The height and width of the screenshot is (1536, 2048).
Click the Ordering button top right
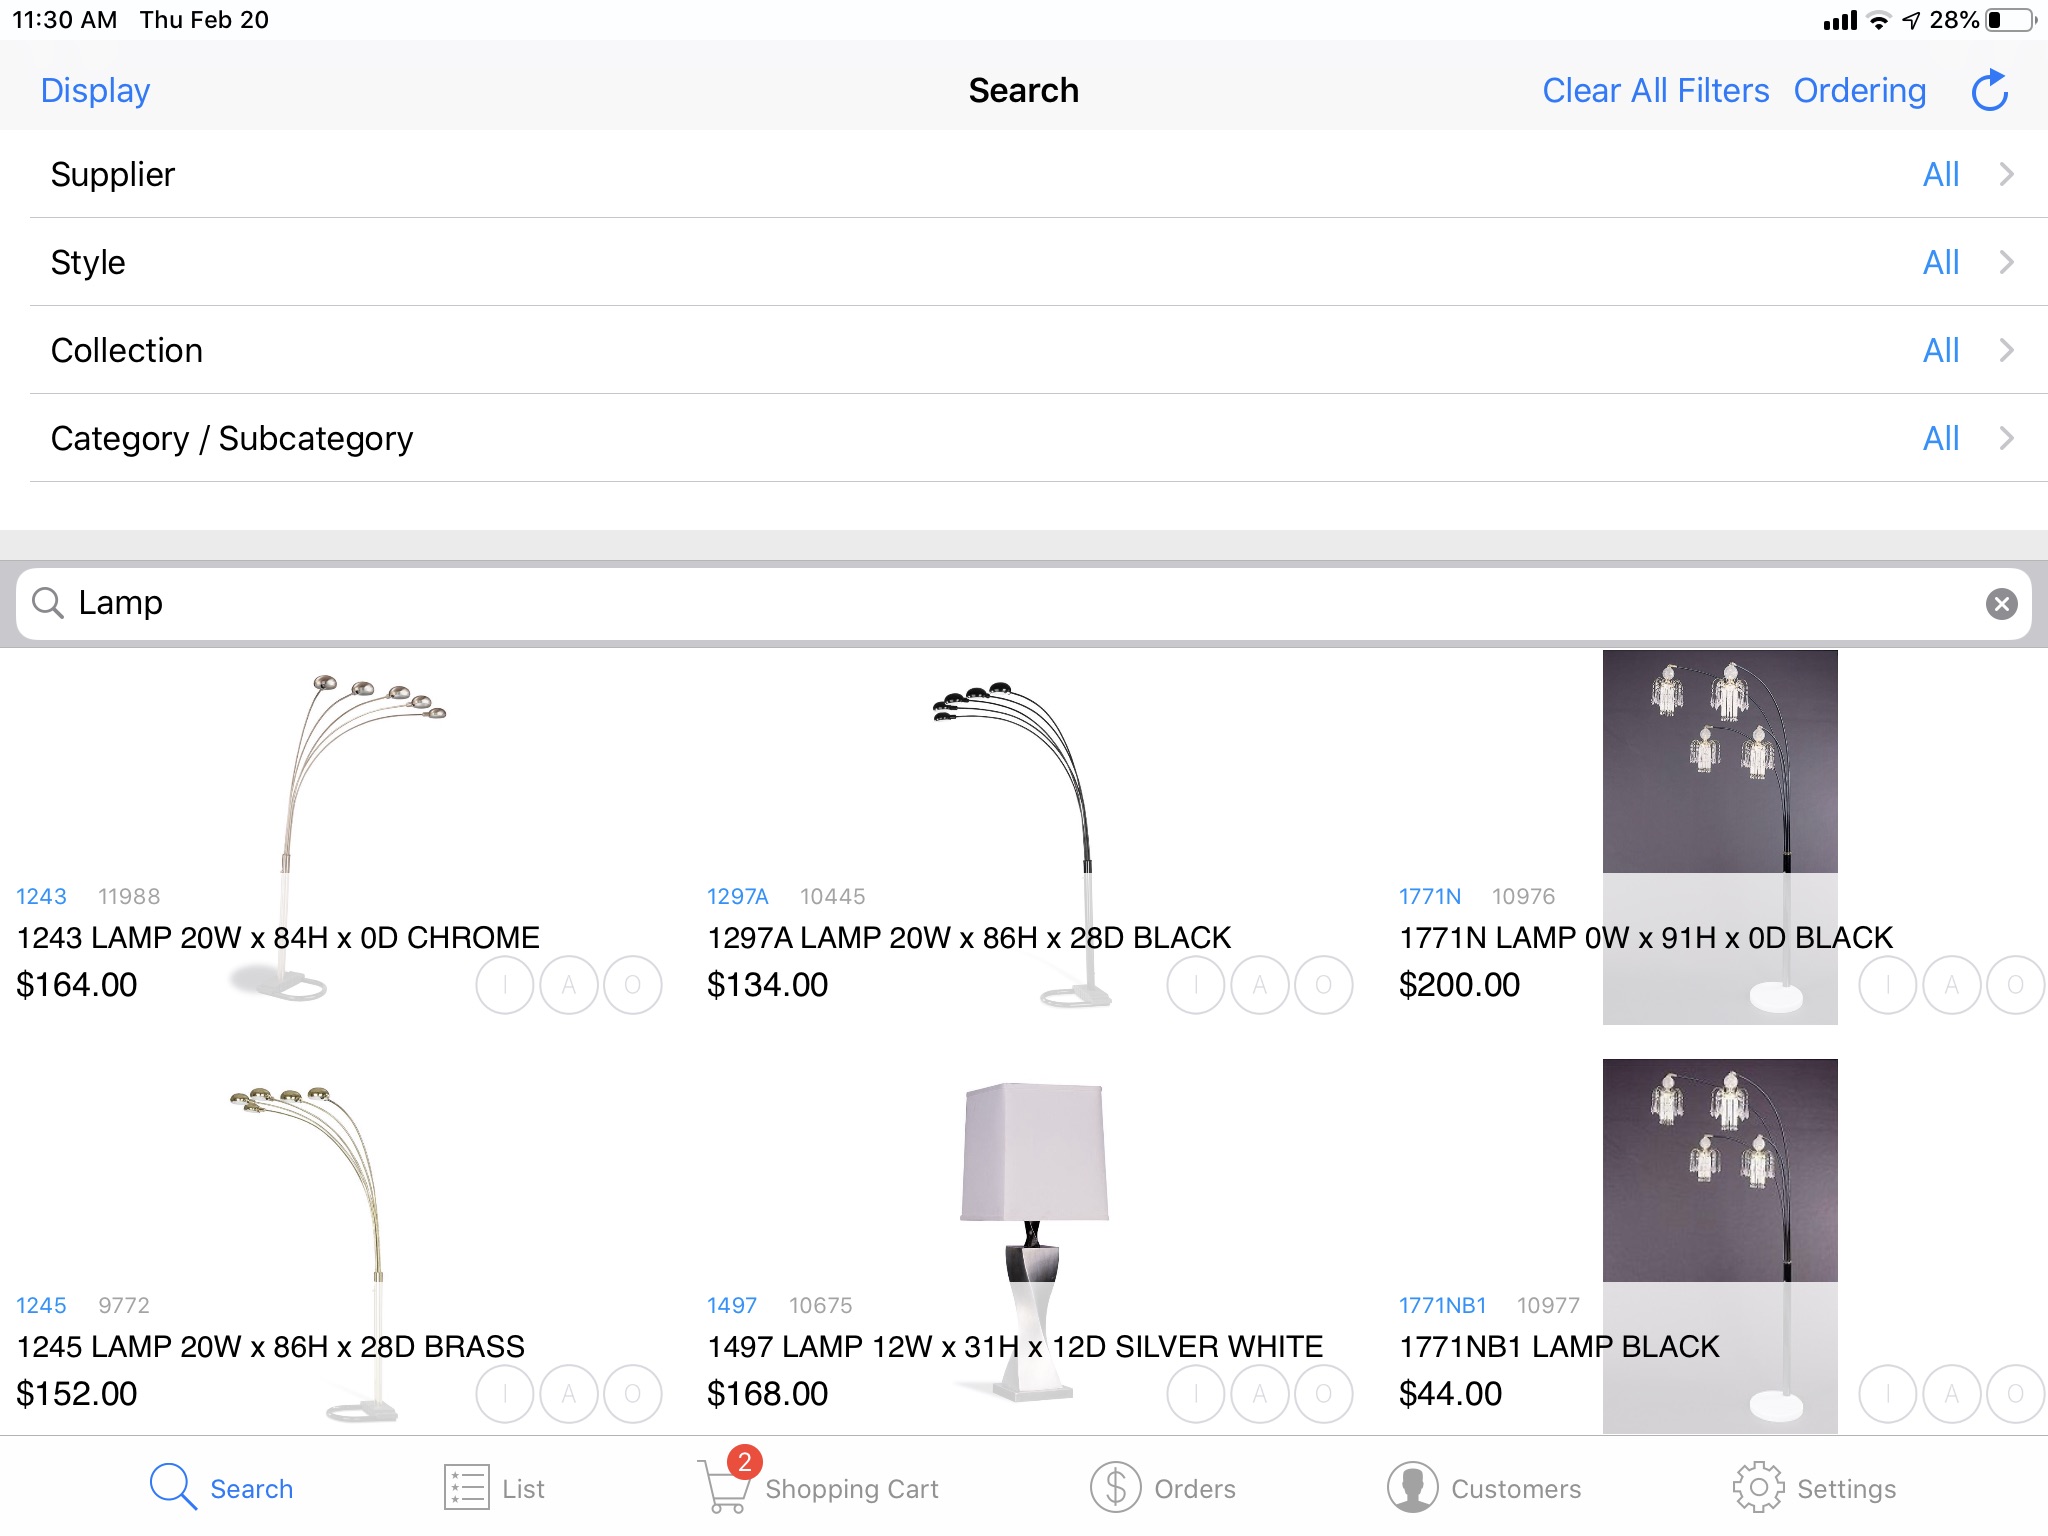click(1859, 90)
